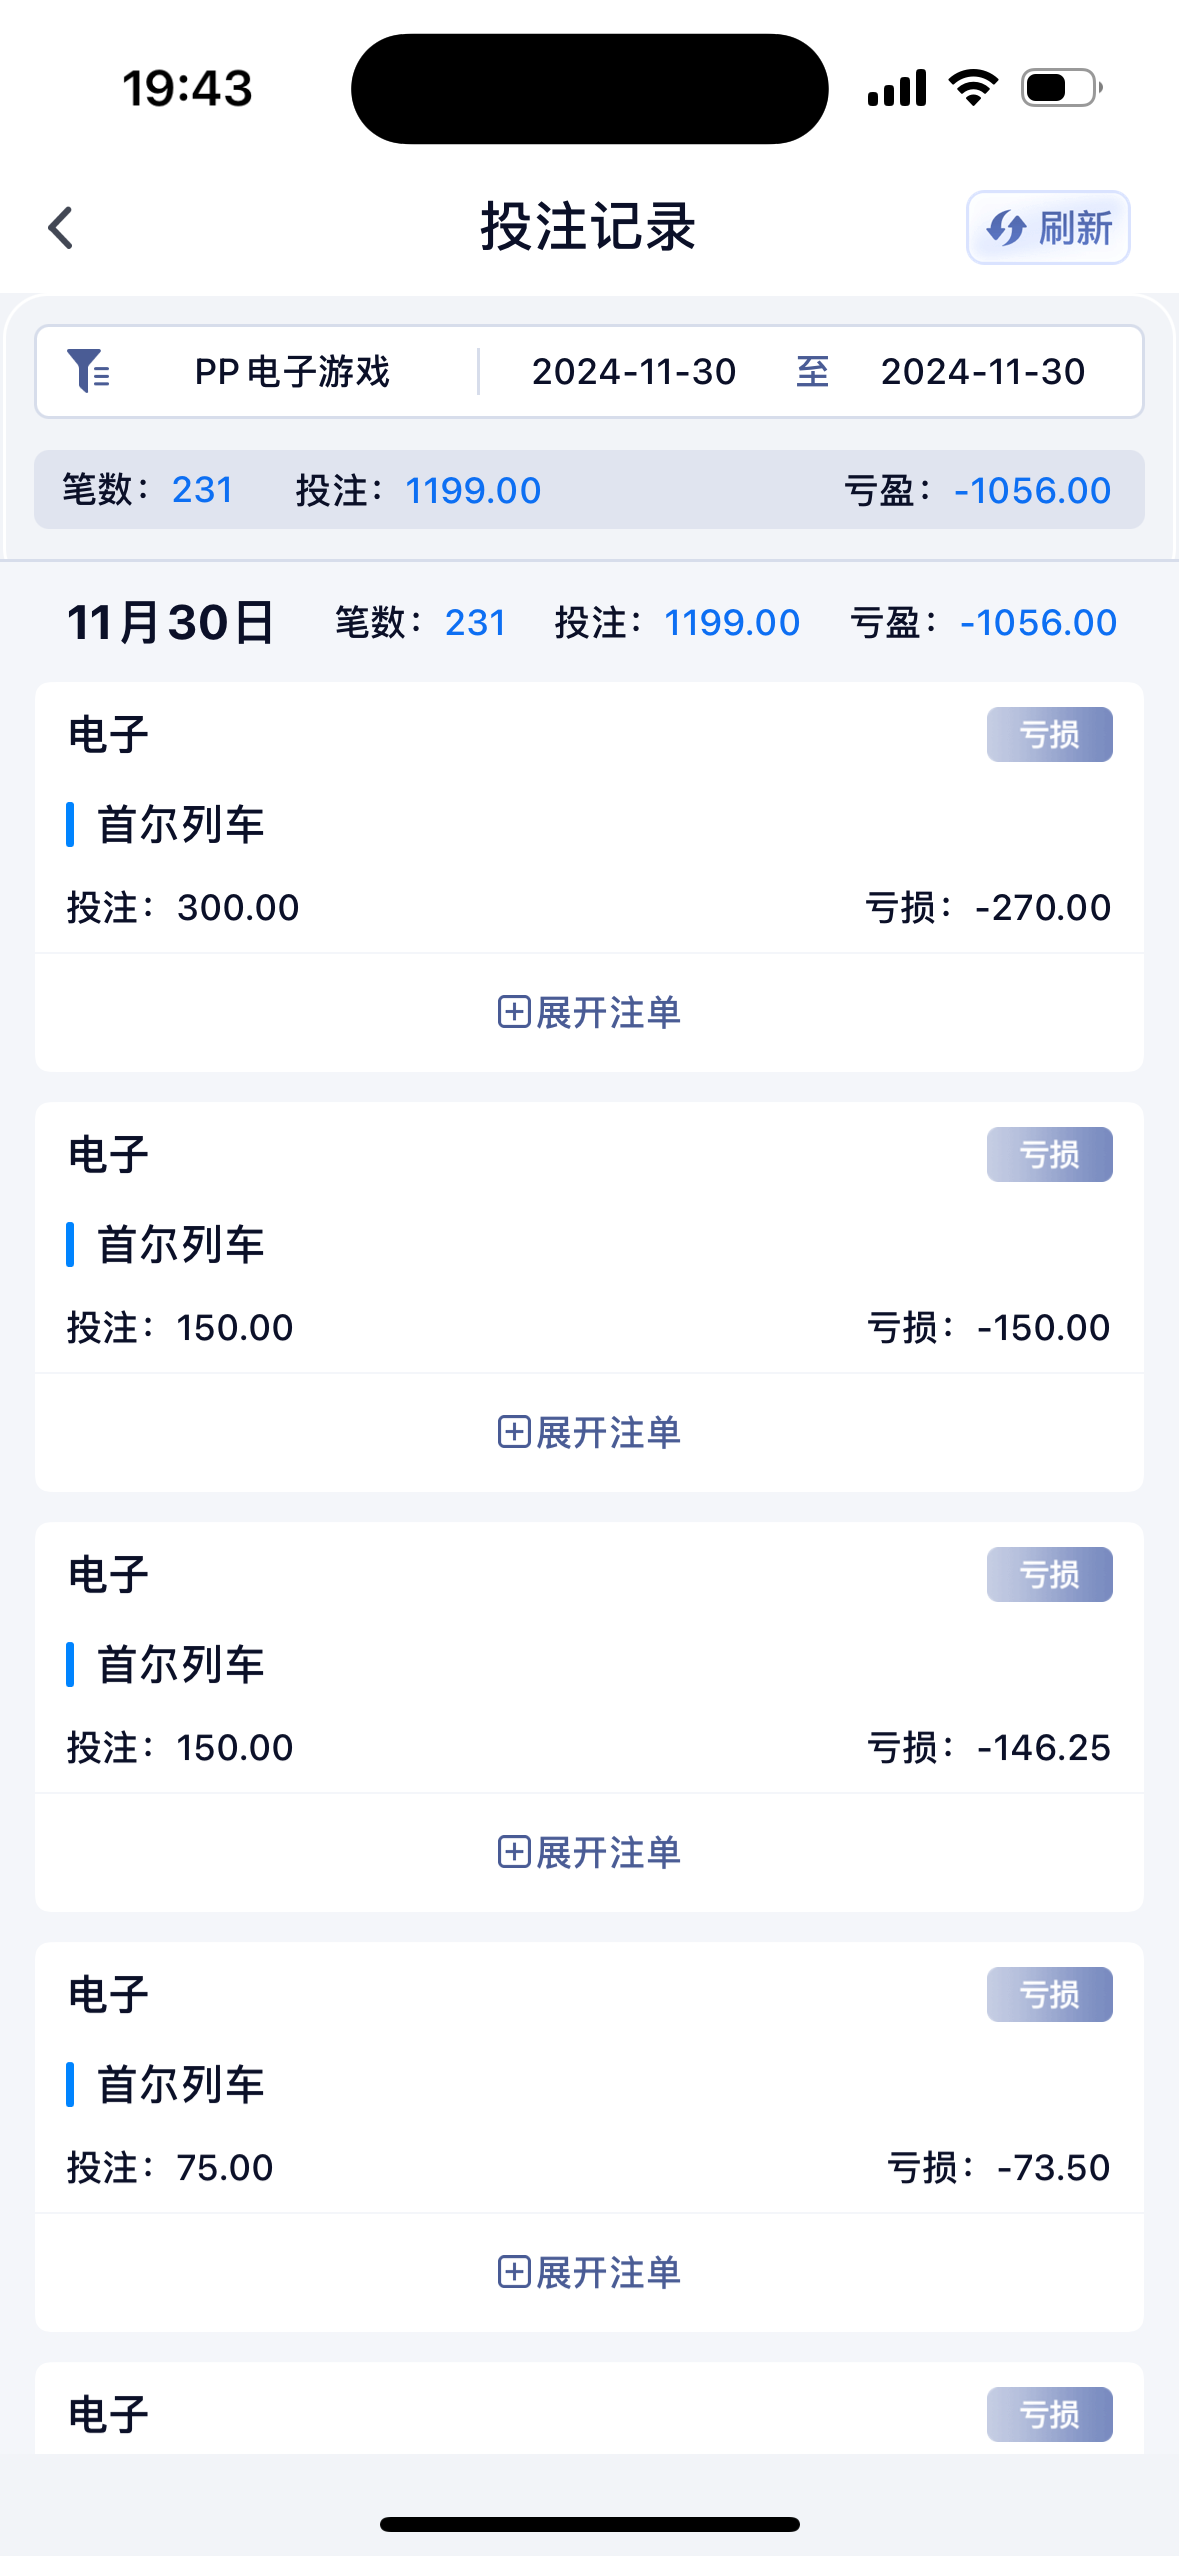1179x2556 pixels.
Task: Open the PP电子游戏 game filter dropdown
Action: point(292,372)
